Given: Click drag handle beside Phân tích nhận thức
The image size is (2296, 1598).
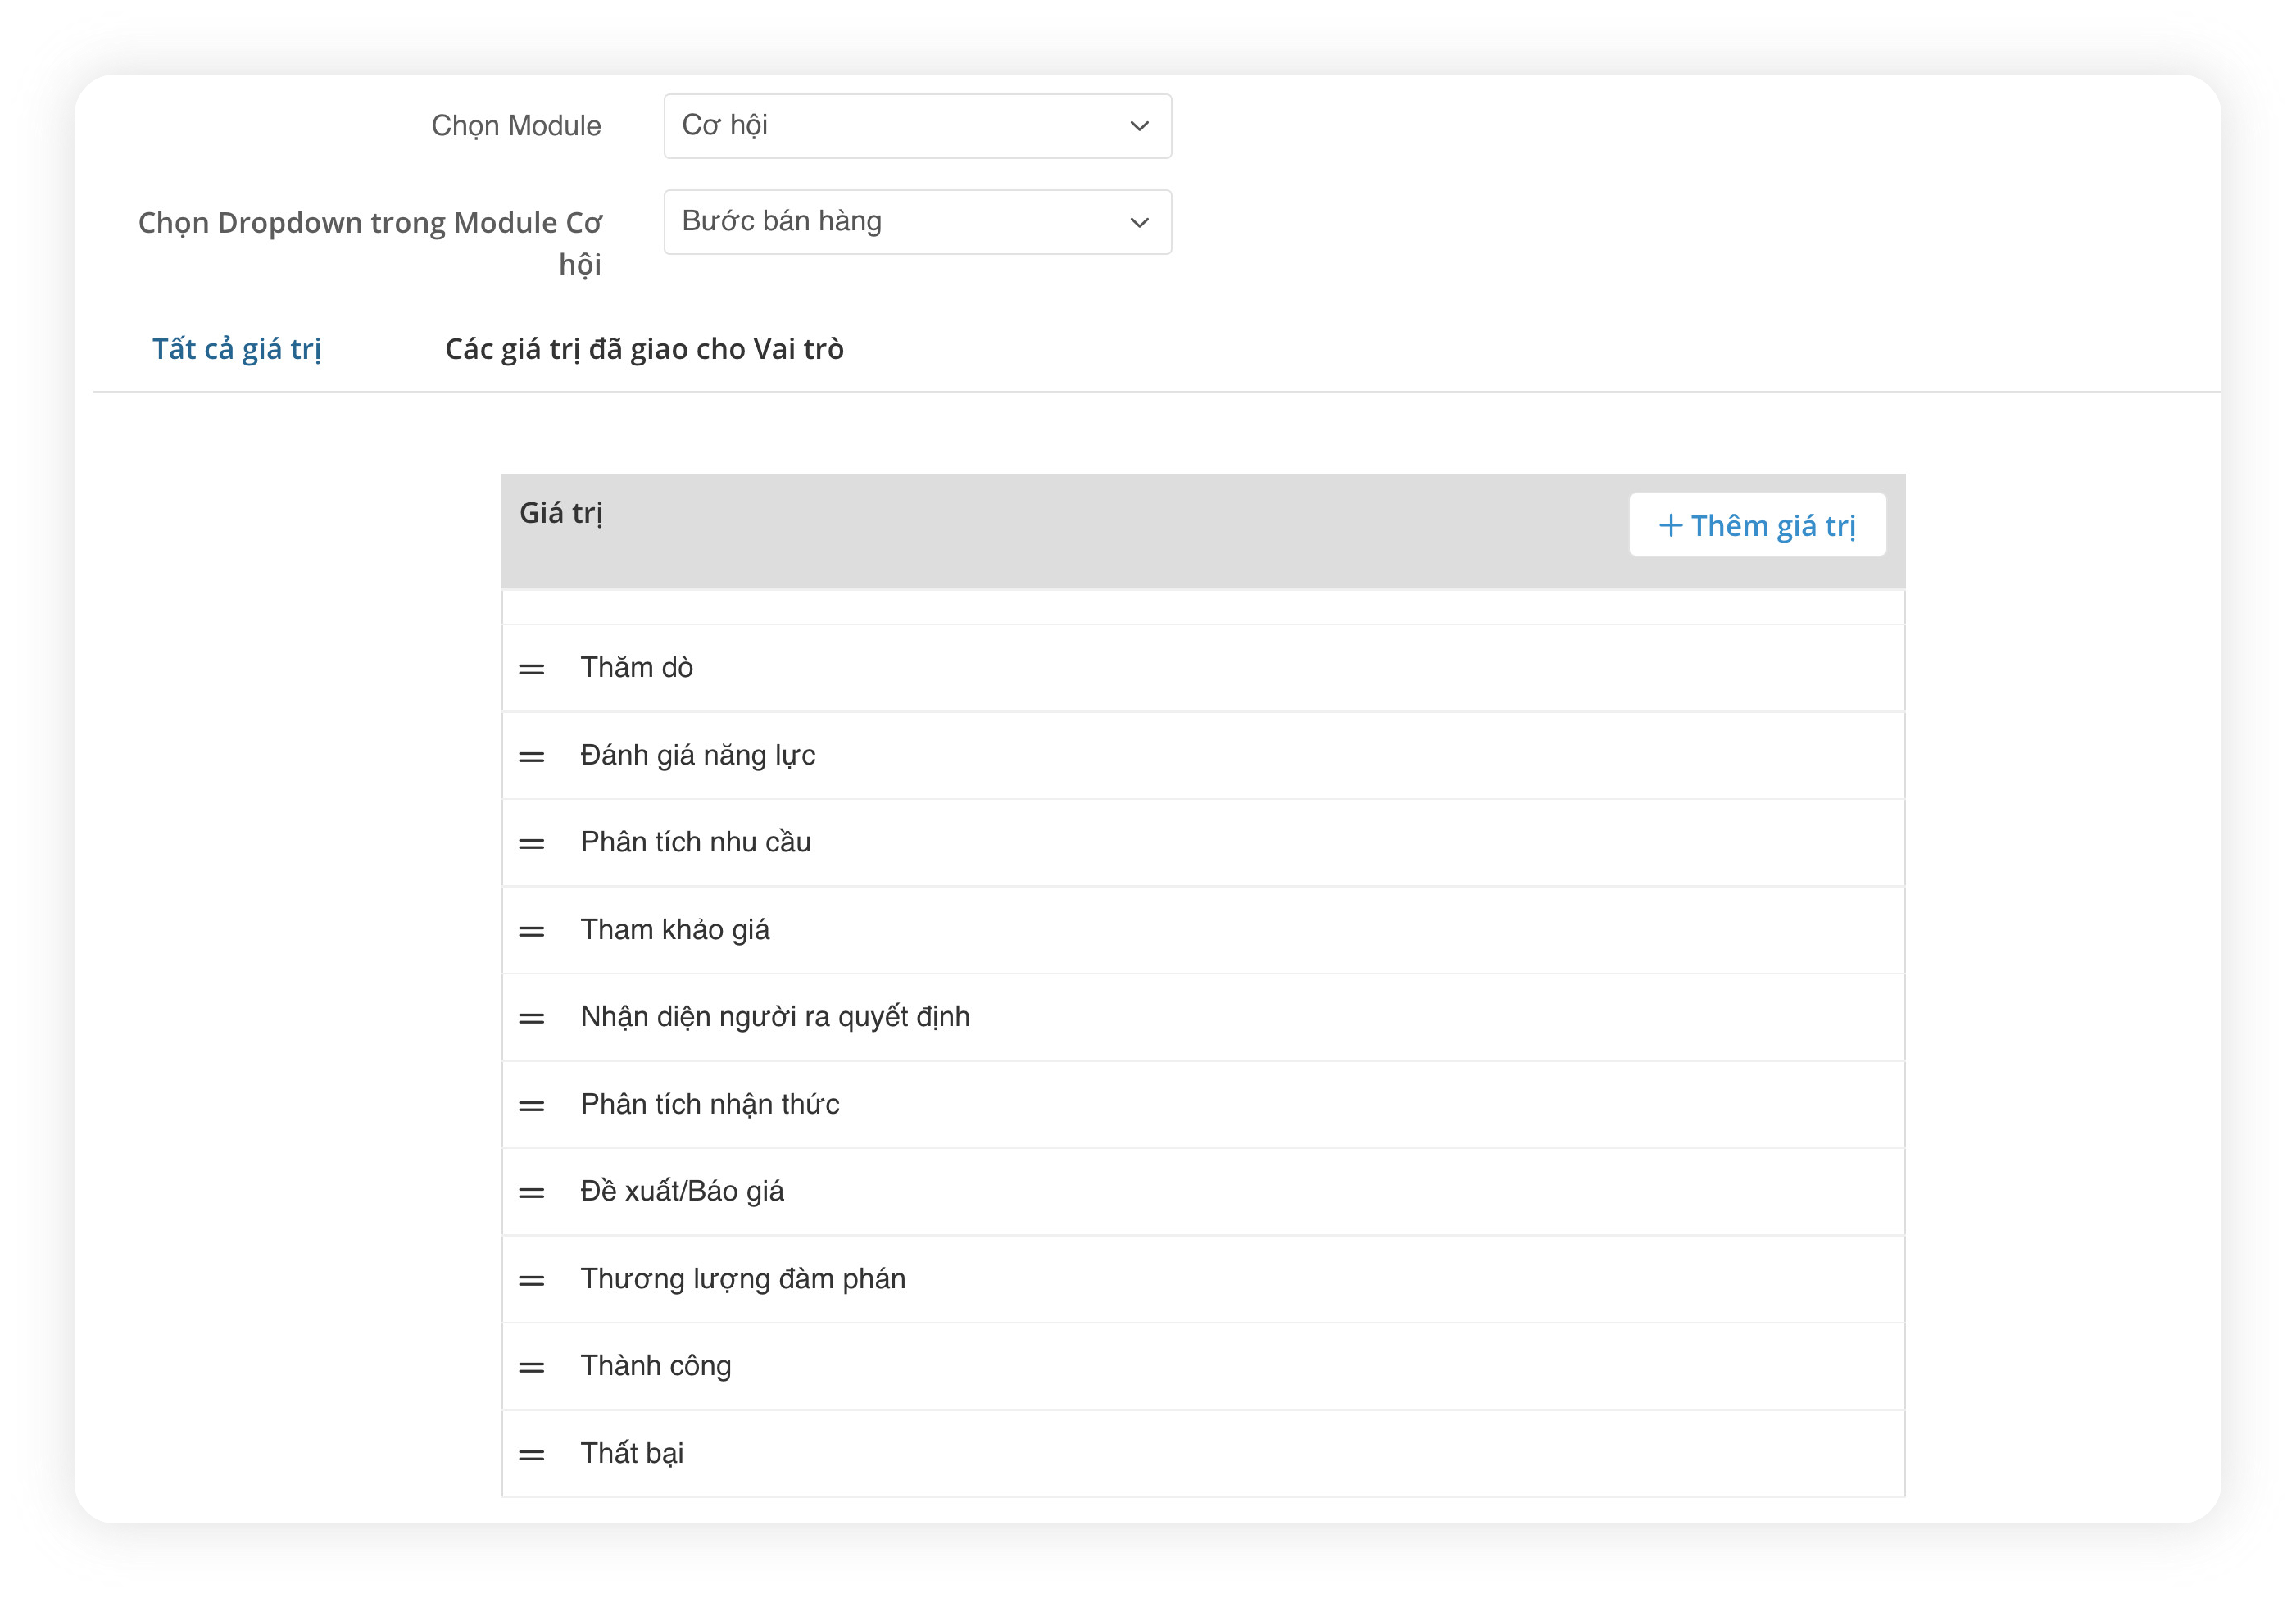Looking at the screenshot, I should pyautogui.click(x=531, y=1106).
